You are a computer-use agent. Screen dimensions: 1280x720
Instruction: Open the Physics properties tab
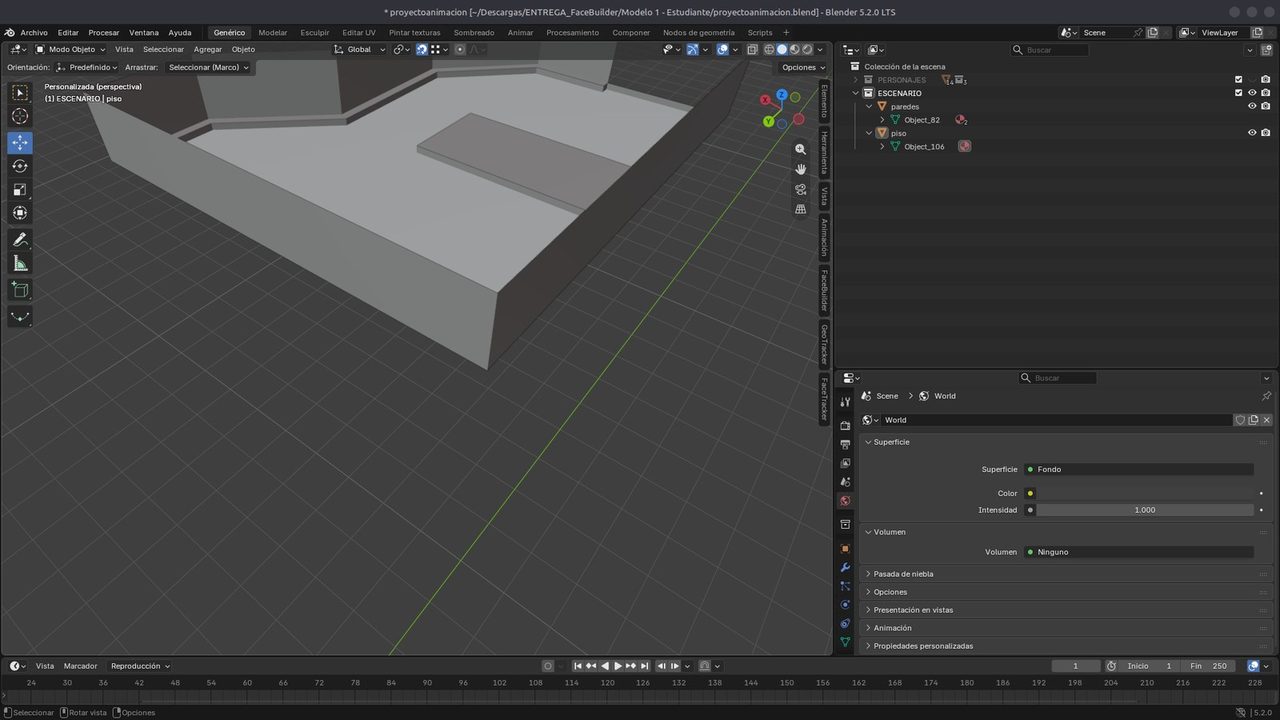coord(845,605)
